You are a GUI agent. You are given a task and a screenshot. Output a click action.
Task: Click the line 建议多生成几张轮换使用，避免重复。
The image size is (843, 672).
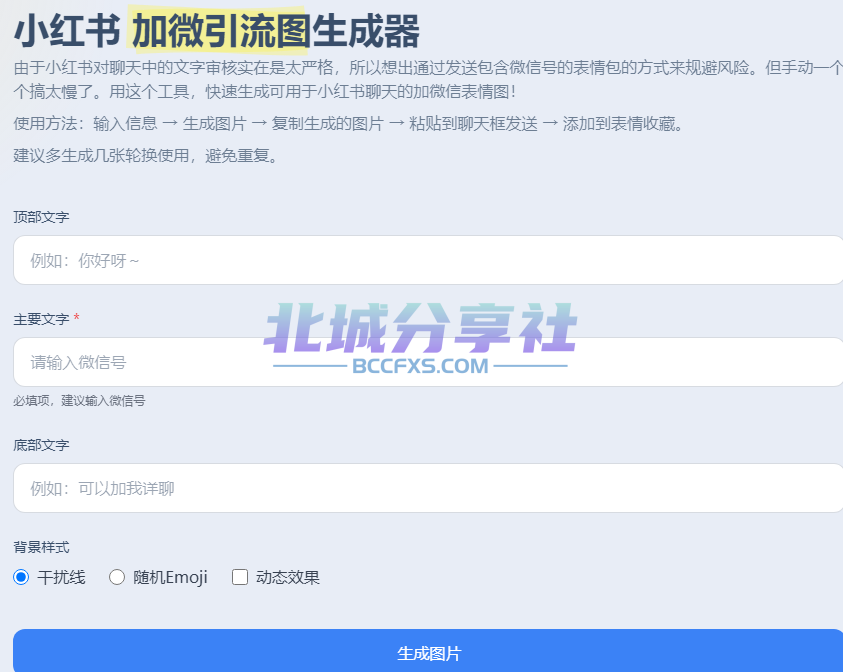[x=145, y=156]
